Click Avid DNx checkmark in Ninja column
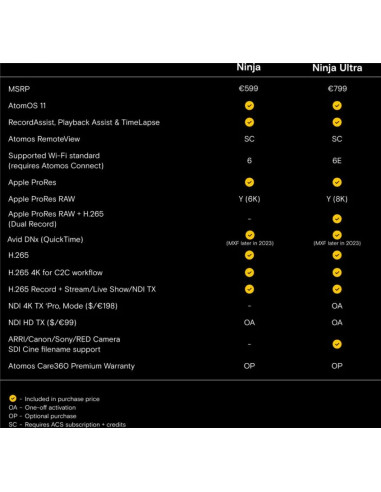 click(250, 235)
